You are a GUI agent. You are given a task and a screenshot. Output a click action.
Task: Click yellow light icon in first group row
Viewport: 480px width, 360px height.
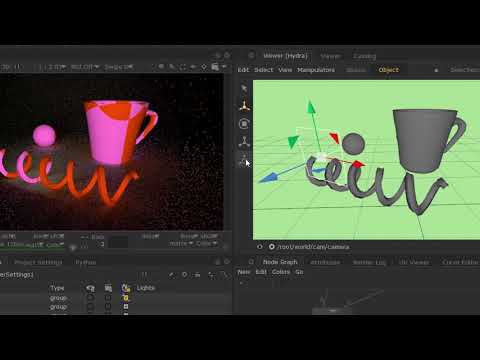coord(126,298)
